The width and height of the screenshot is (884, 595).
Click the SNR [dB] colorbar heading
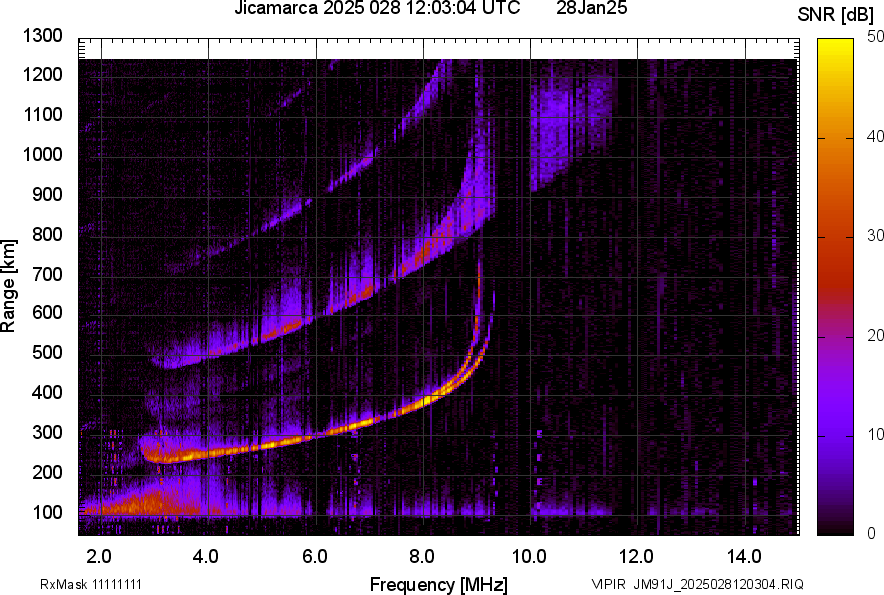[836, 14]
